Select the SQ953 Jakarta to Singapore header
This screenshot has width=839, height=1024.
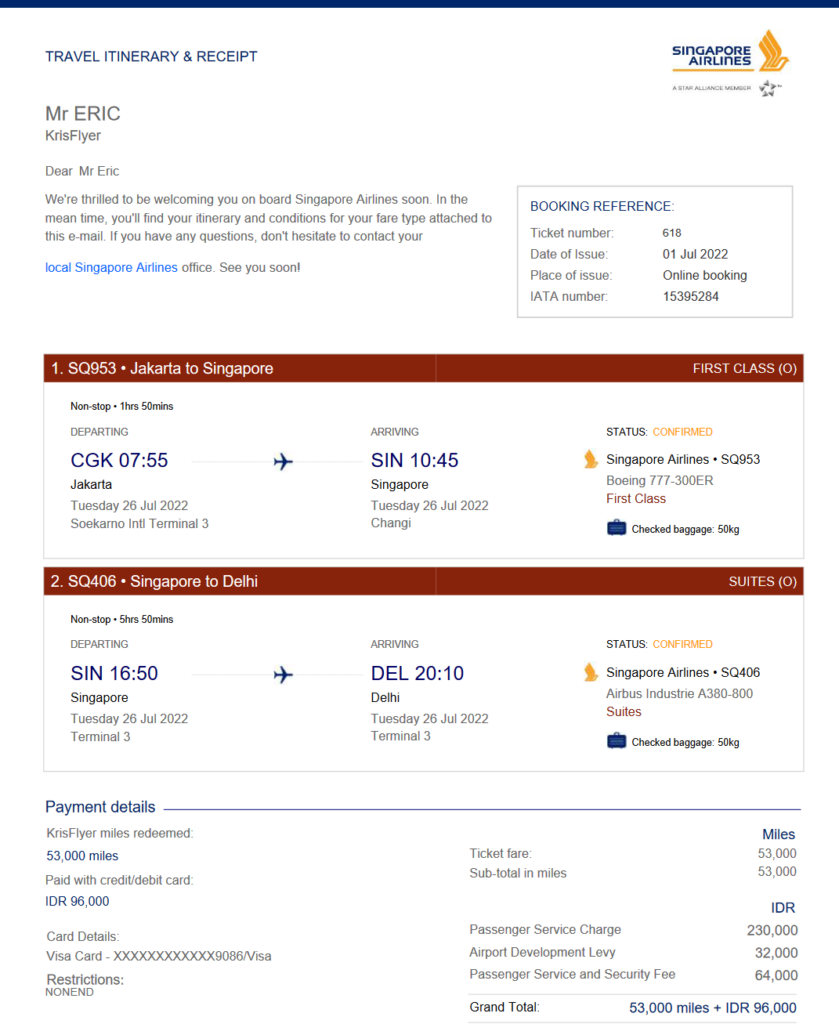[x=162, y=368]
